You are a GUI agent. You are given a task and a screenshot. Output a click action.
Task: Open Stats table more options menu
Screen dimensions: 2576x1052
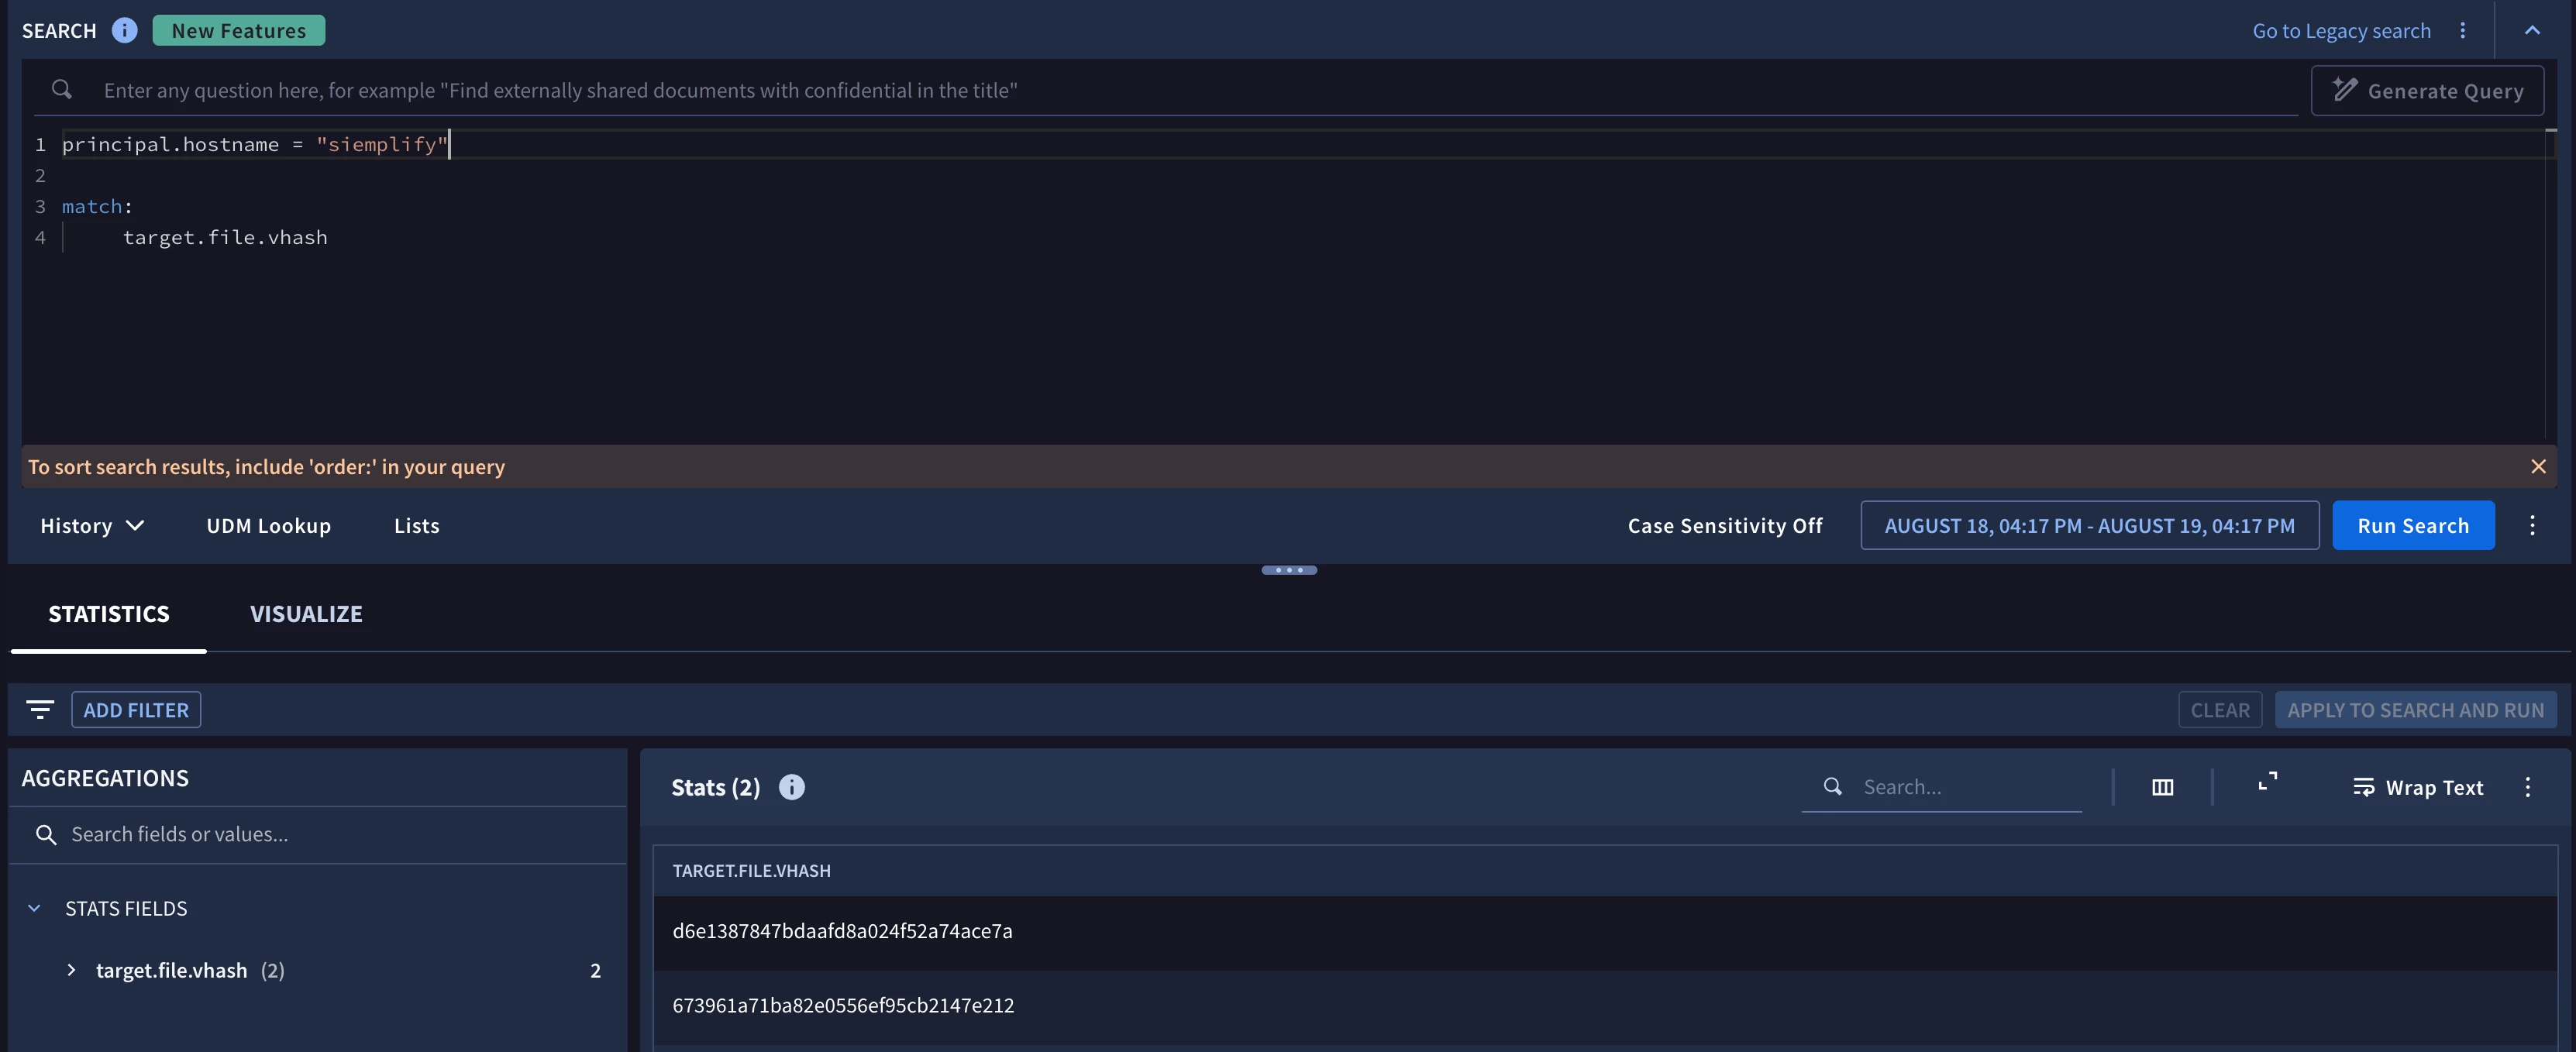coord(2527,787)
